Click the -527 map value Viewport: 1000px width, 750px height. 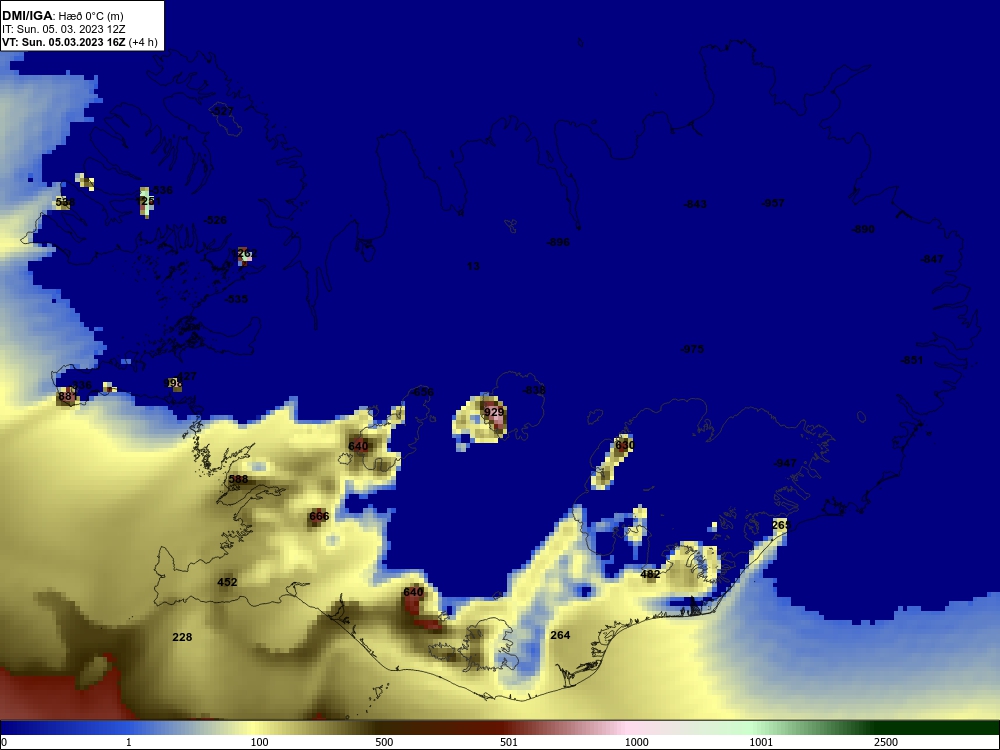[x=222, y=111]
